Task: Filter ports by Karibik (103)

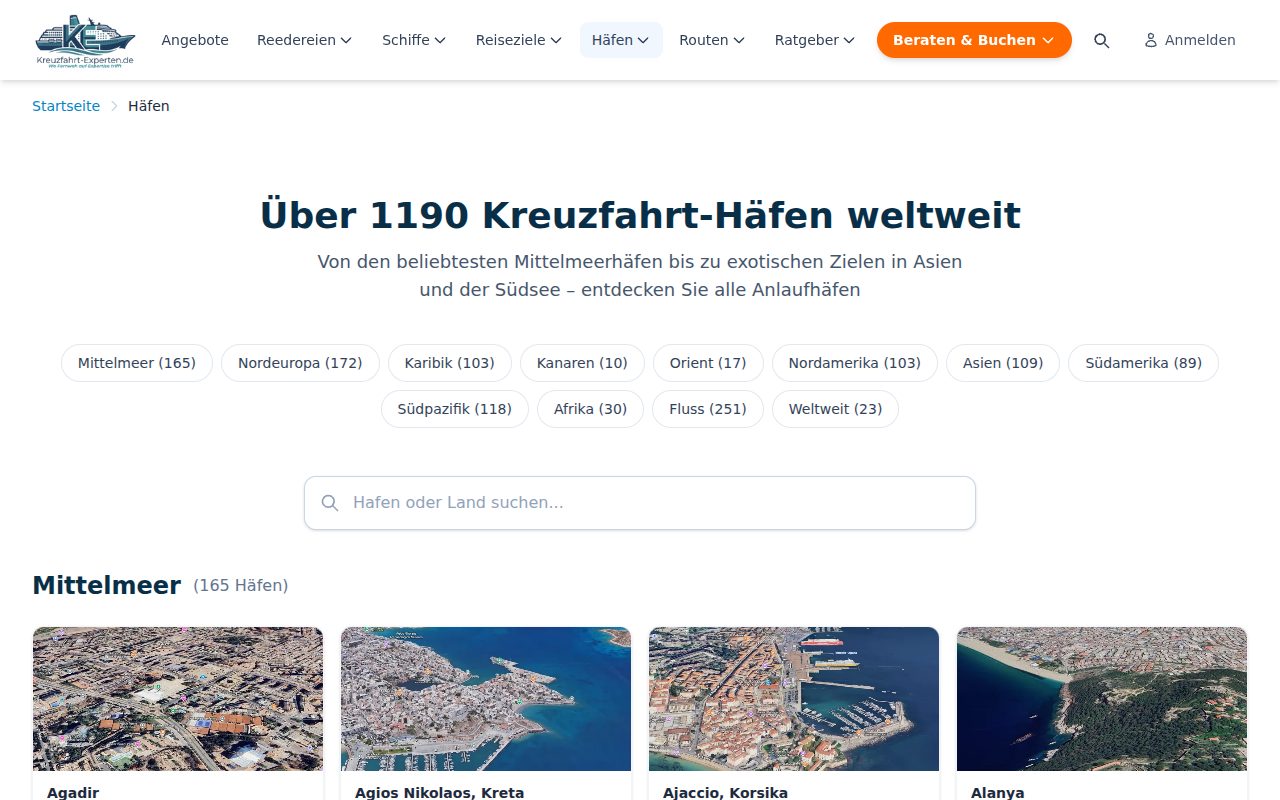Action: pos(449,363)
